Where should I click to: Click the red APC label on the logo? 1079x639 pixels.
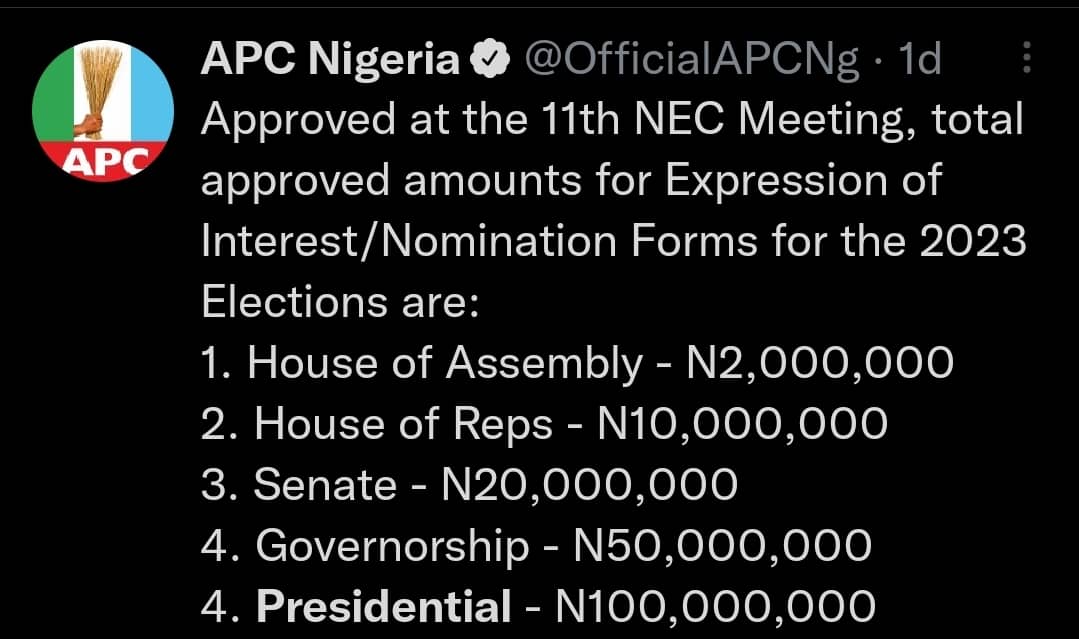pos(105,161)
